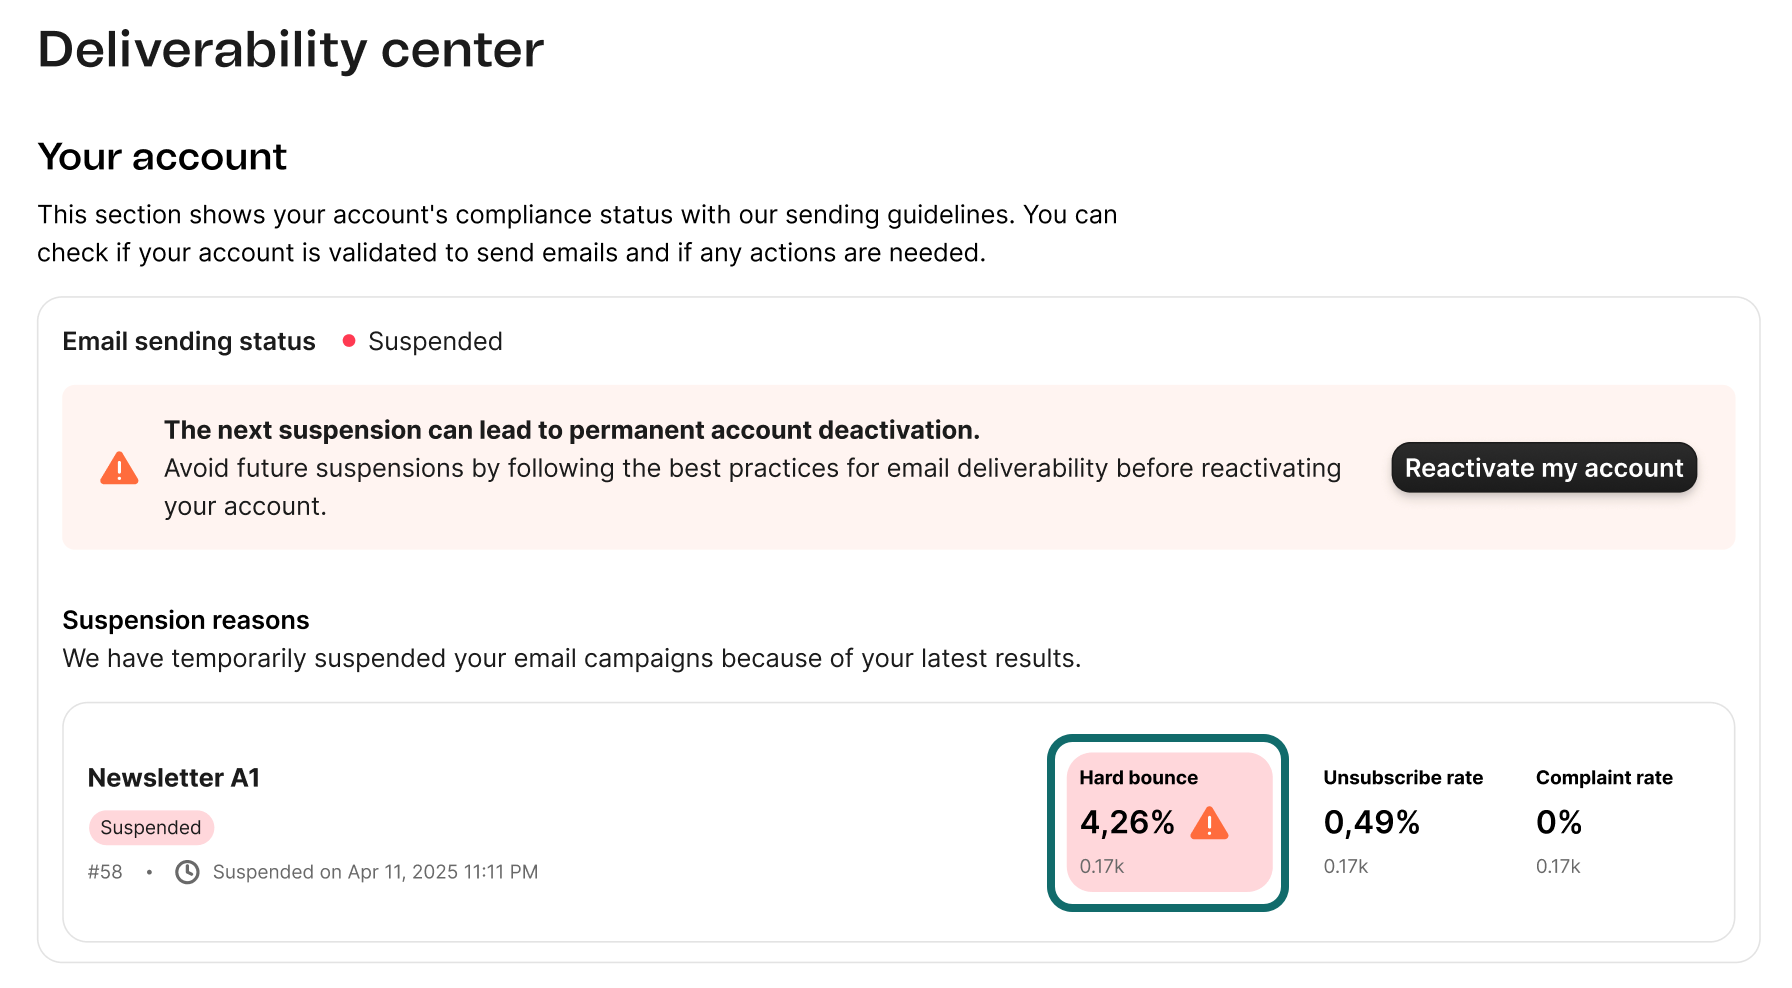Click the 0% complaint rate value
Viewport: 1792px width, 988px height.
[x=1559, y=823]
